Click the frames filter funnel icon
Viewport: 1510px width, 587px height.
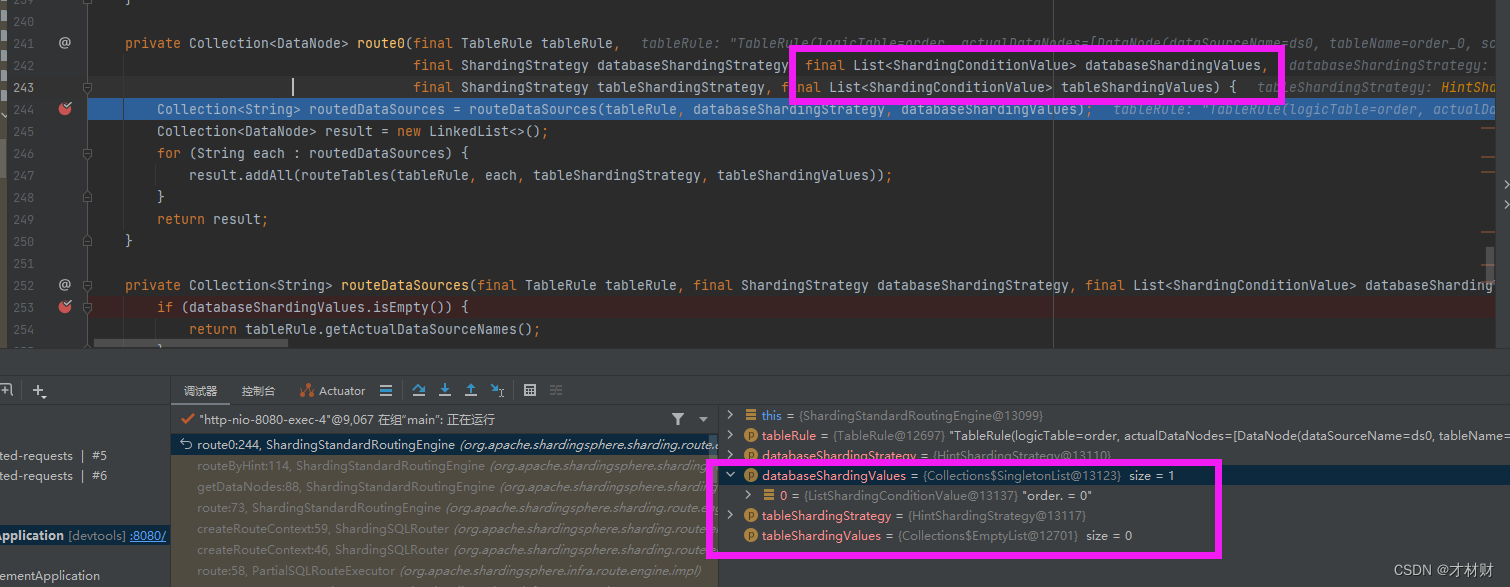tap(678, 418)
